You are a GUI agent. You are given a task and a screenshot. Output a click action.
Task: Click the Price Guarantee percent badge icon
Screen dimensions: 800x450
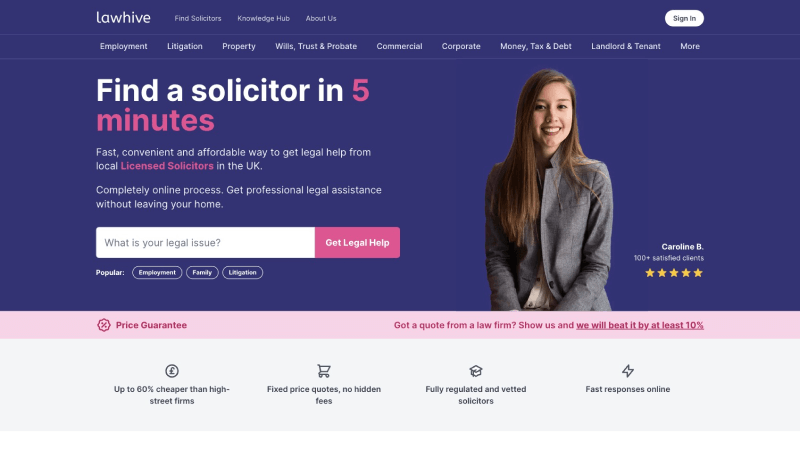104,325
